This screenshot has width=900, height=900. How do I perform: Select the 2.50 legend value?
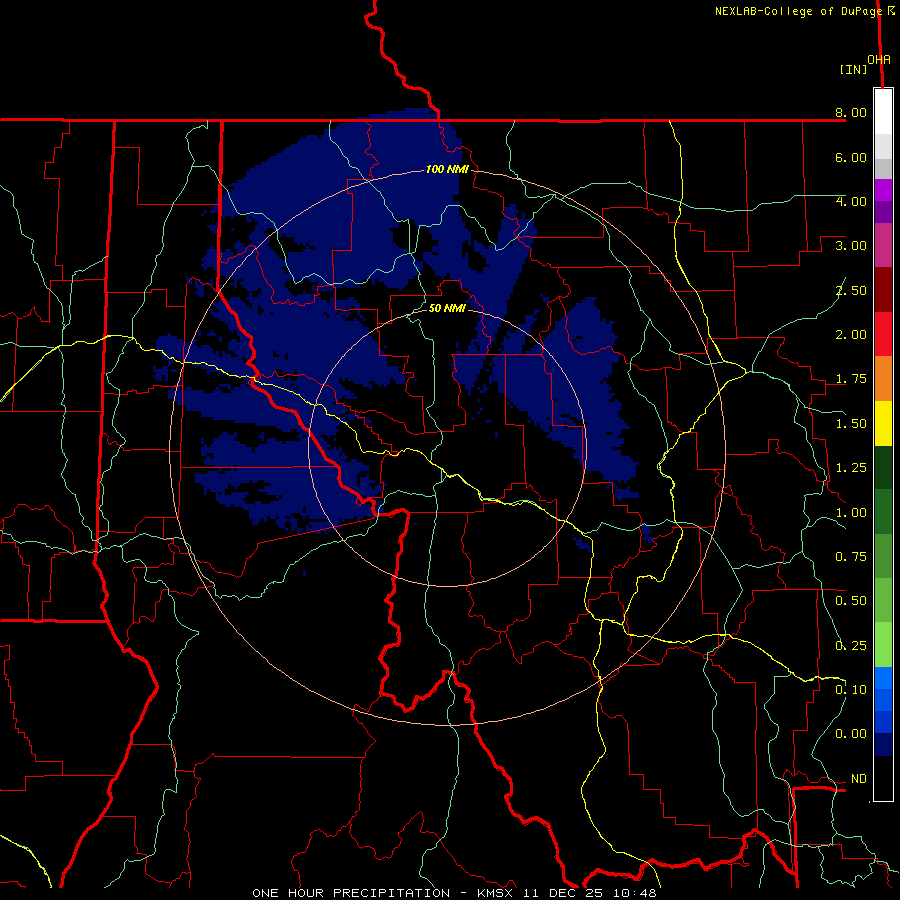tap(851, 290)
